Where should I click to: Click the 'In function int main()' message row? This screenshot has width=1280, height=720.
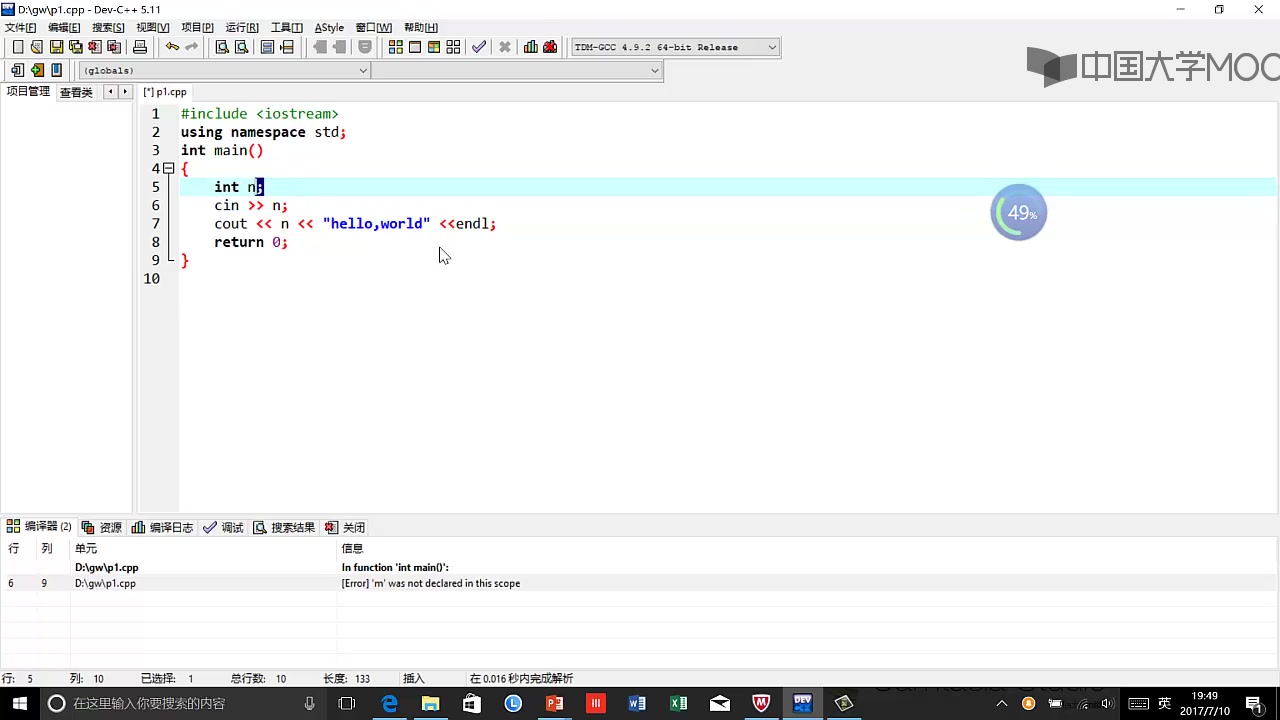395,567
